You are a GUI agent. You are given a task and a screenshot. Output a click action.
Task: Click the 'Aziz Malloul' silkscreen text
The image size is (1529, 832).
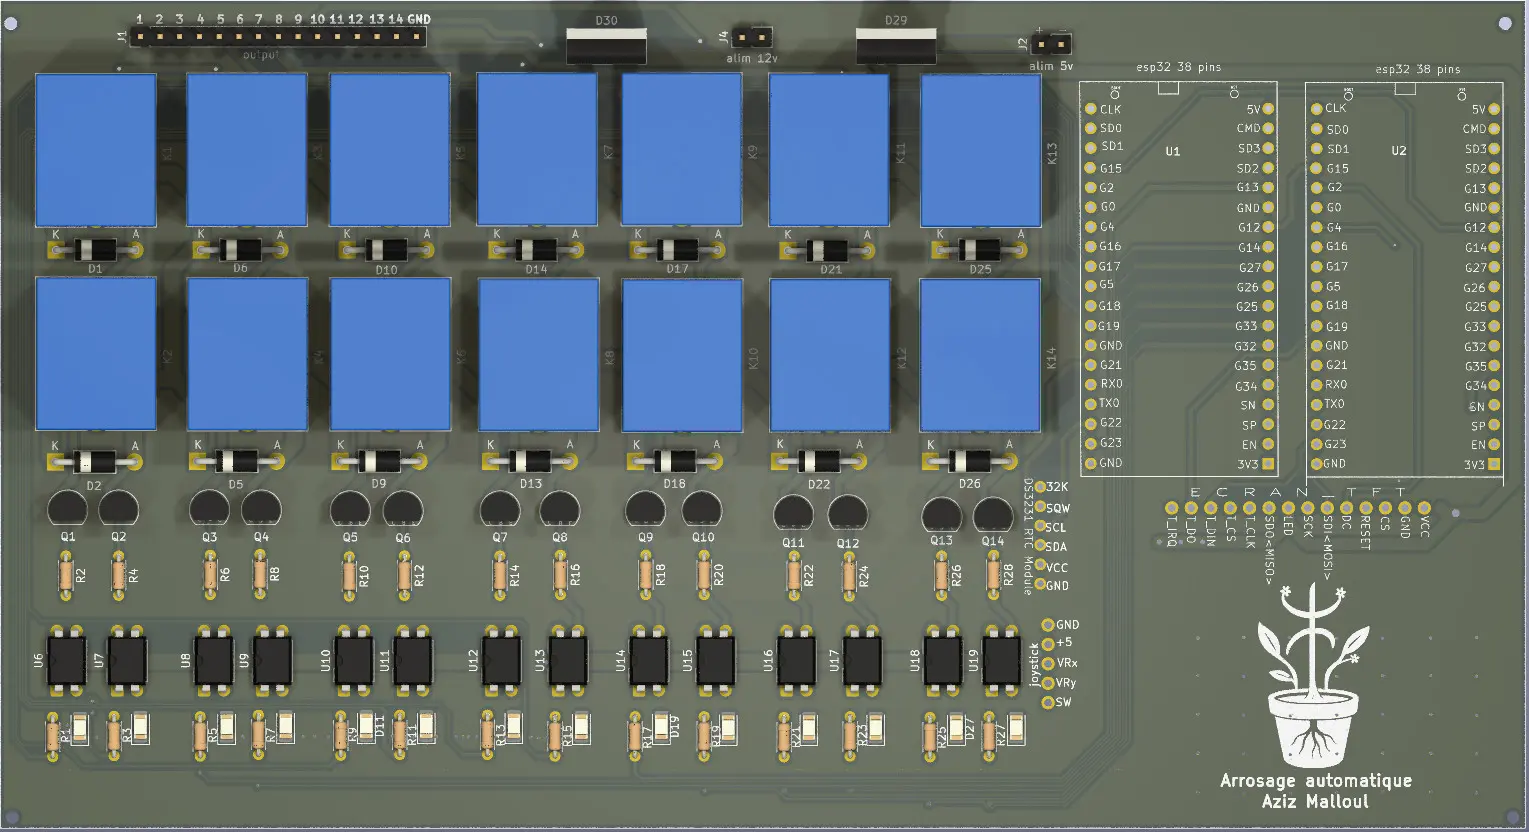click(x=1316, y=802)
